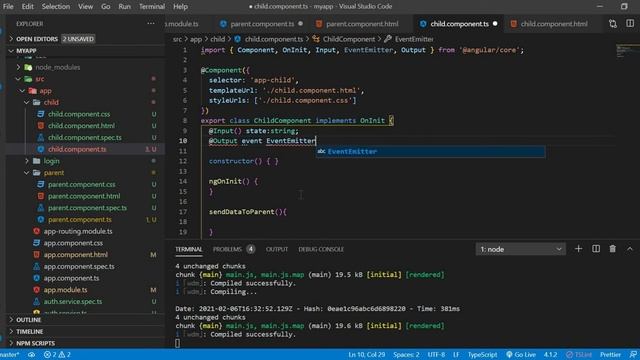The width and height of the screenshot is (640, 360).
Task: Switch to Output panel tab
Action: click(x=277, y=249)
